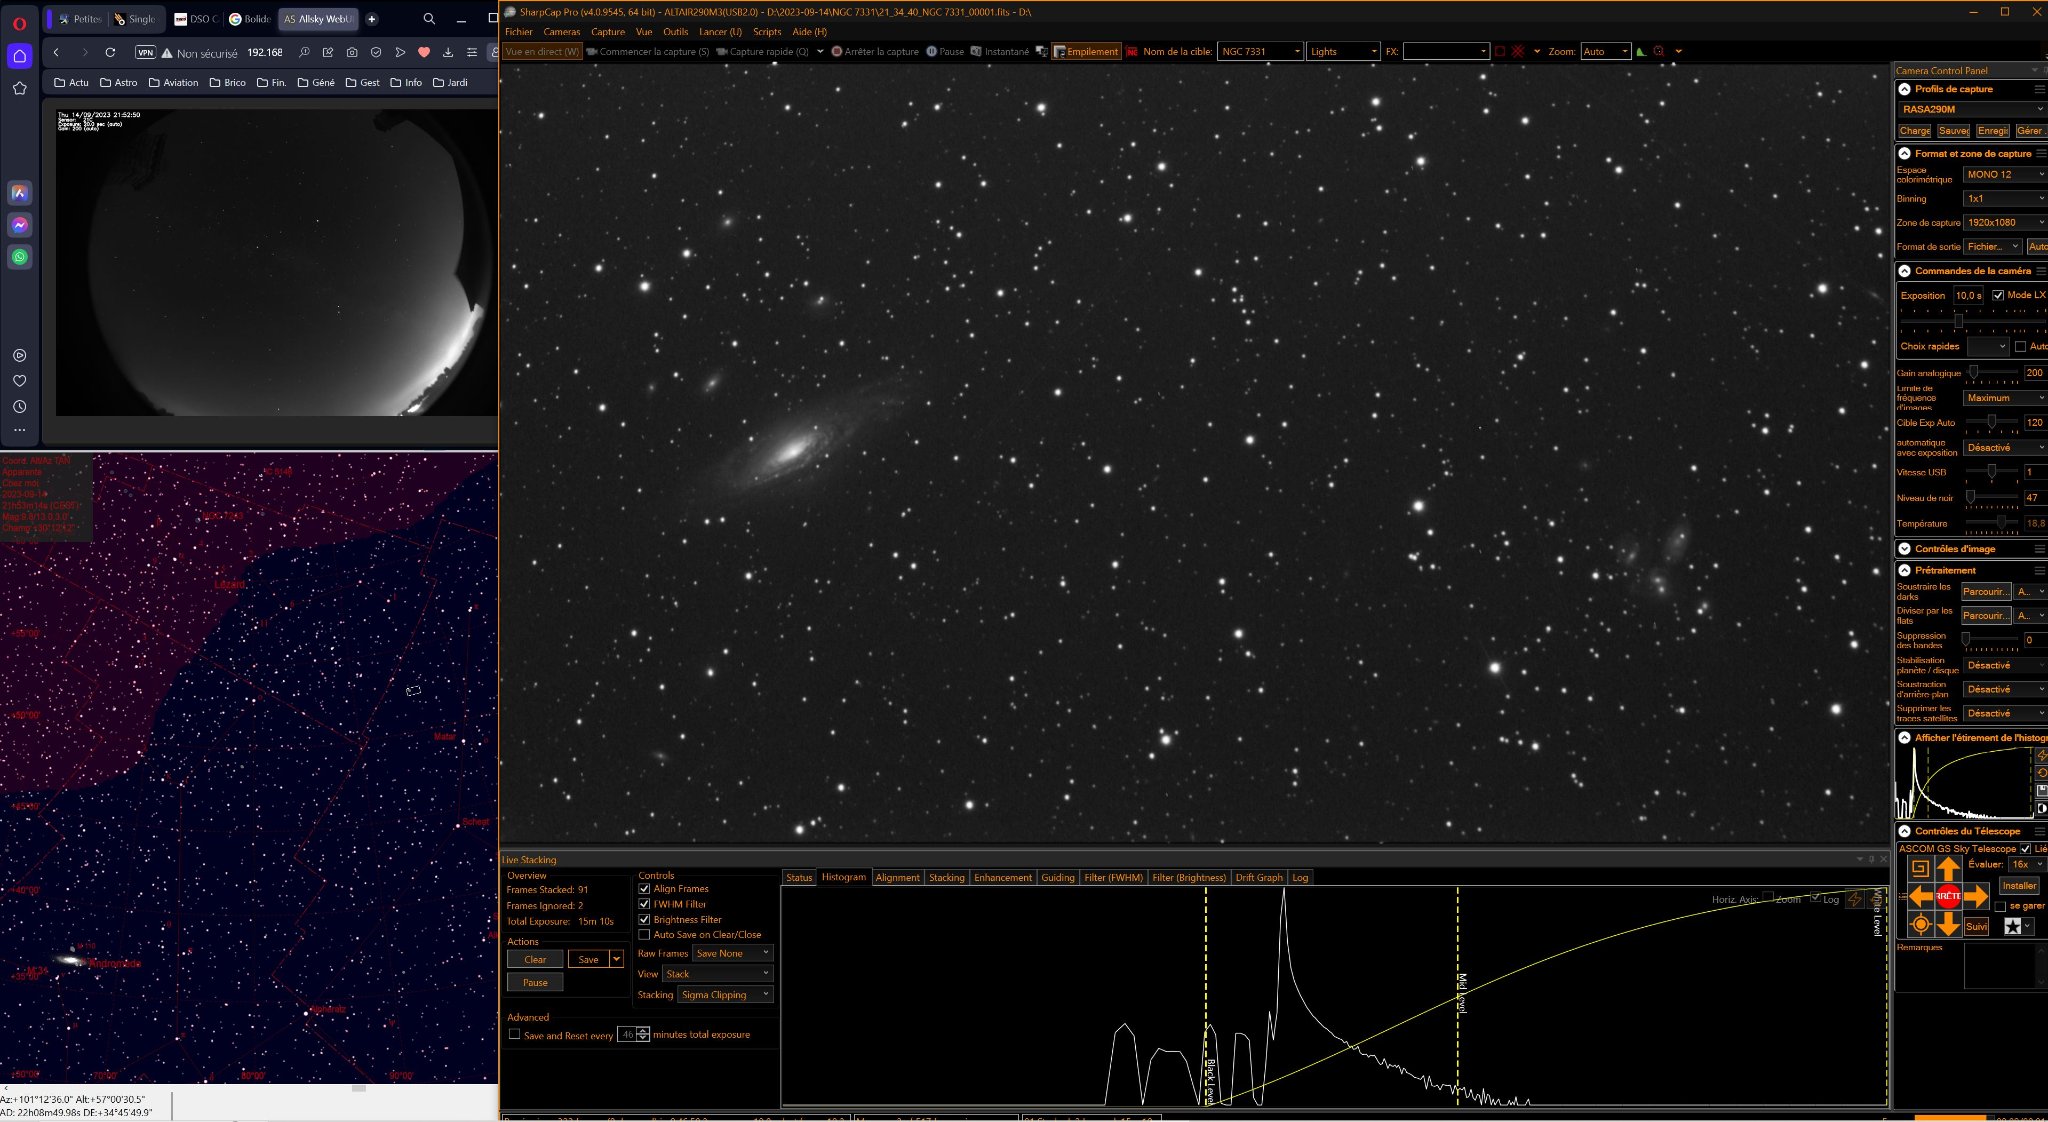Switch to the Filter (FWHM) tab
The height and width of the screenshot is (1122, 2048).
coord(1113,878)
